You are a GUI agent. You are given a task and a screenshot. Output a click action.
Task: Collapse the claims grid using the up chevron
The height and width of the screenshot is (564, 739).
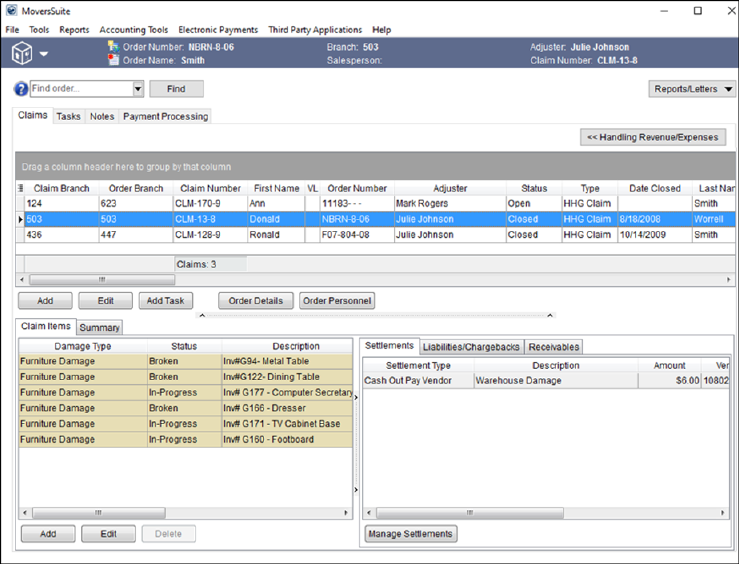[204, 315]
